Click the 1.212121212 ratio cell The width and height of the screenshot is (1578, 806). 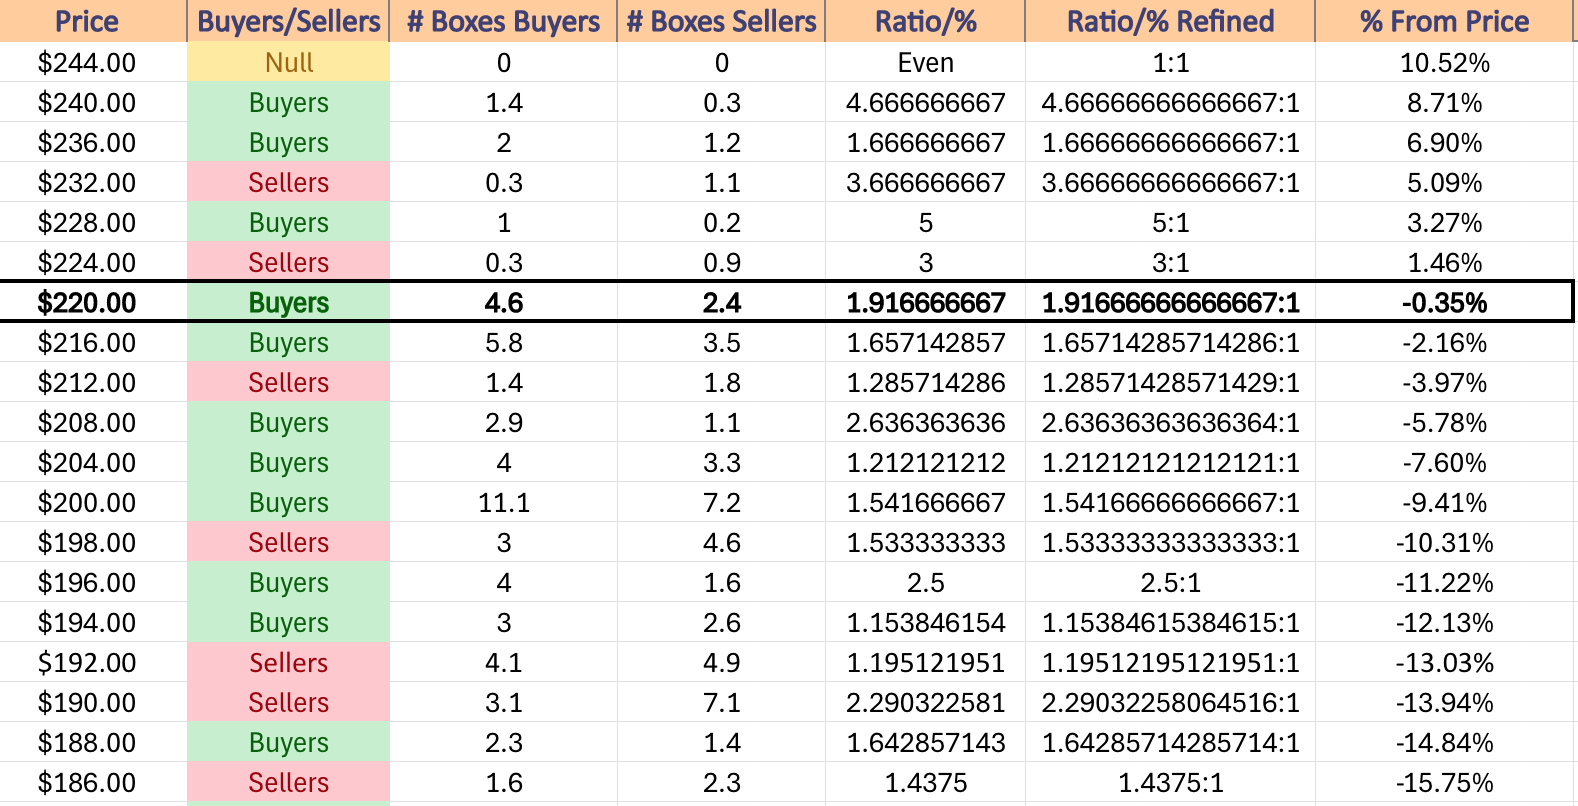pos(926,463)
